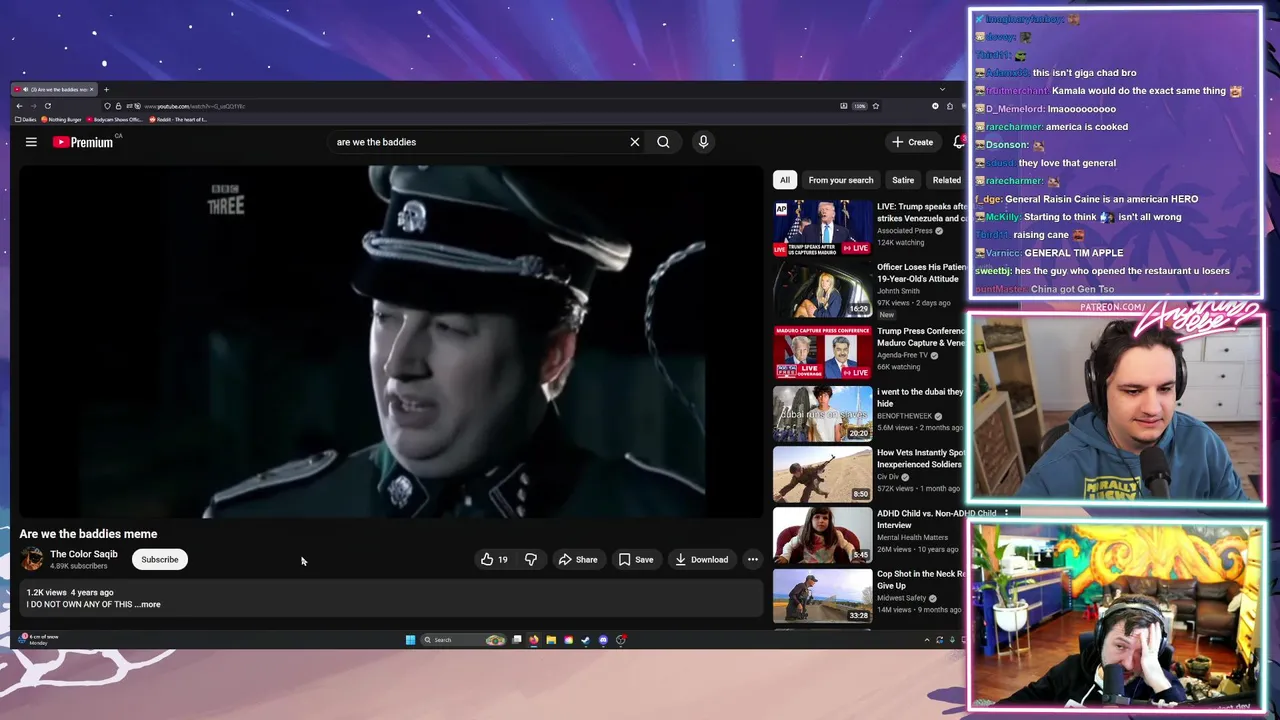The image size is (1280, 720).
Task: Open Trump Press Conference Maduro thumbnail
Action: 822,351
